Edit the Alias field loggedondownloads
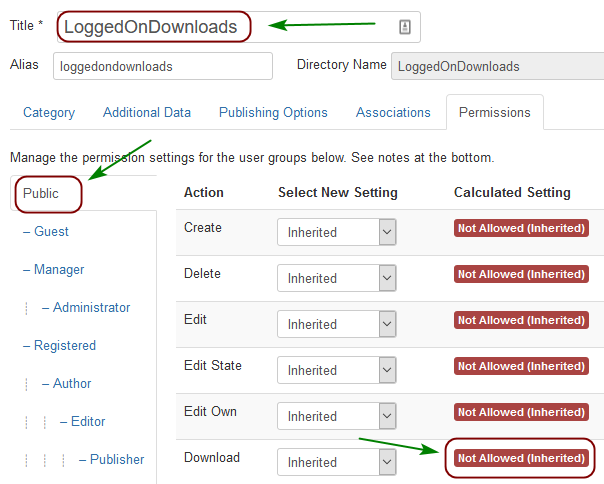This screenshot has height=484, width=604. [x=163, y=66]
